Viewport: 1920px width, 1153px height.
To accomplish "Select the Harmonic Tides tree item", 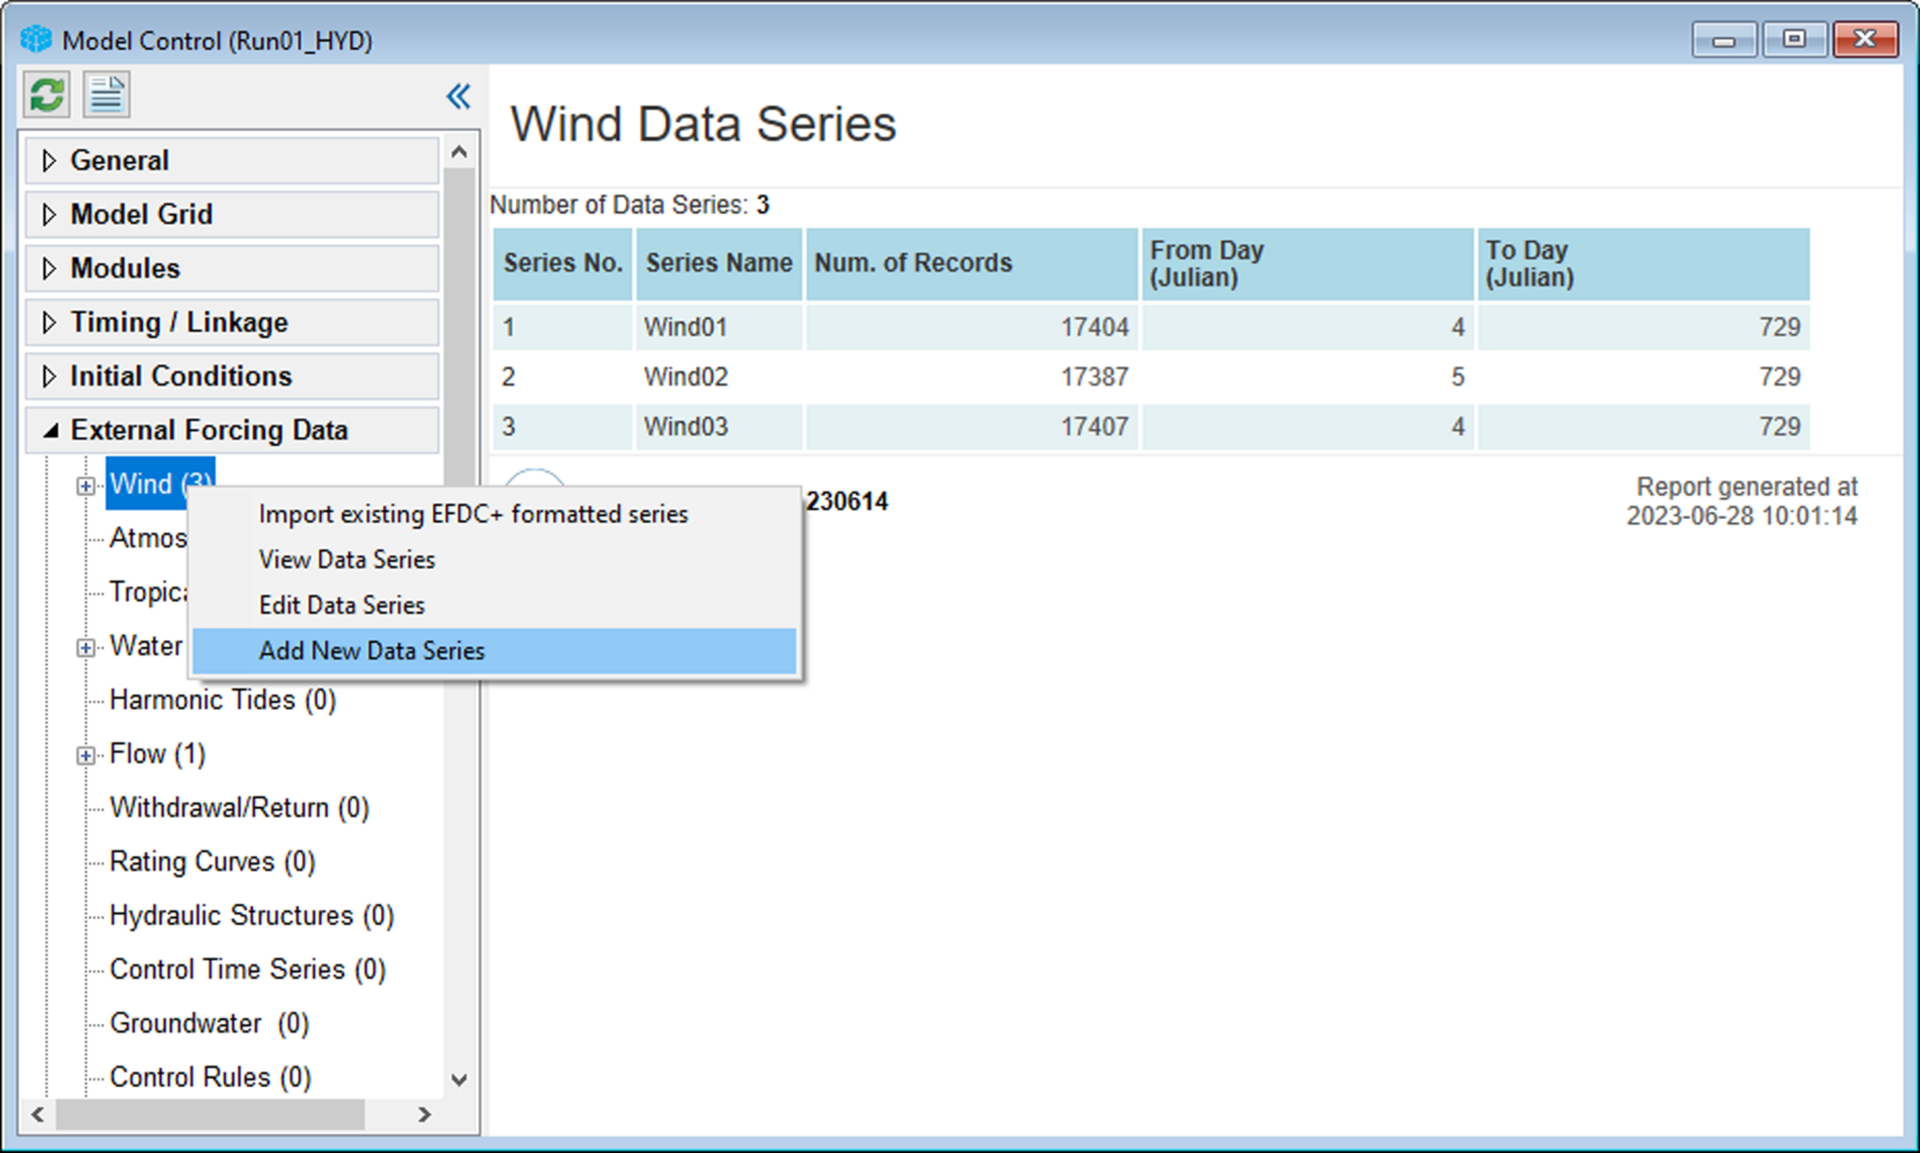I will [222, 700].
